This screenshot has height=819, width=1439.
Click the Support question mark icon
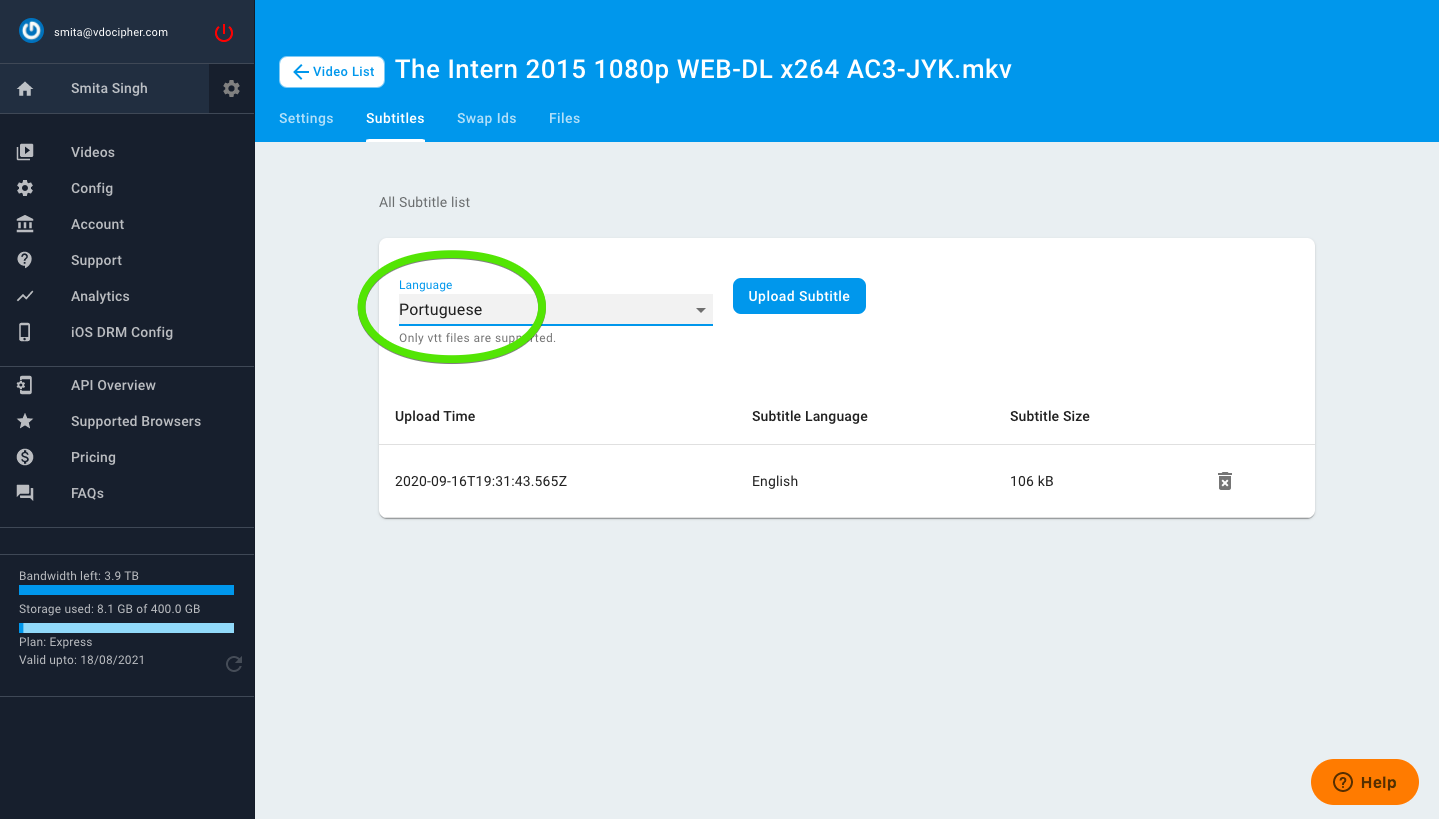click(x=25, y=260)
